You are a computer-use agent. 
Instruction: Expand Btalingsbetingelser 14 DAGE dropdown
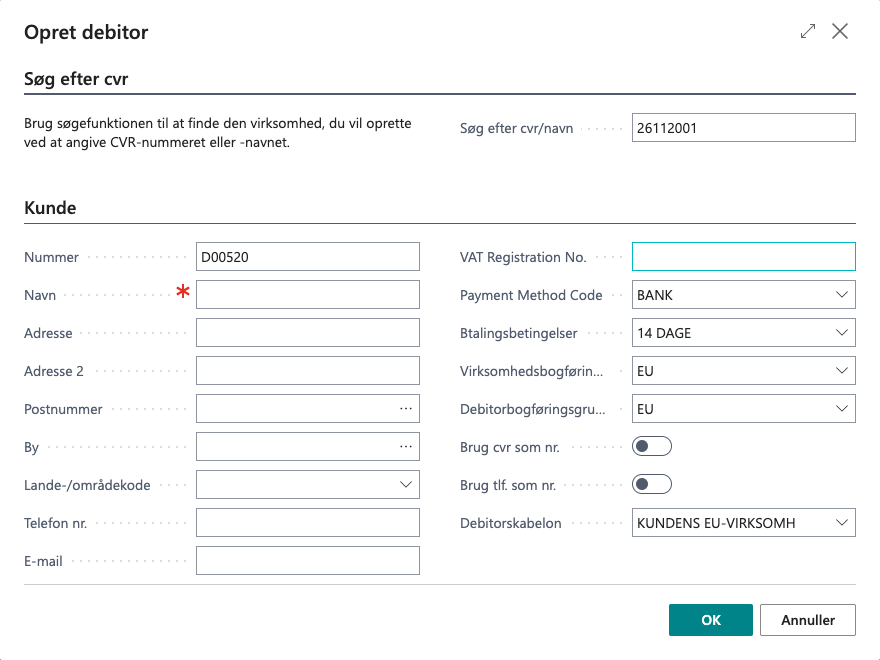click(841, 333)
